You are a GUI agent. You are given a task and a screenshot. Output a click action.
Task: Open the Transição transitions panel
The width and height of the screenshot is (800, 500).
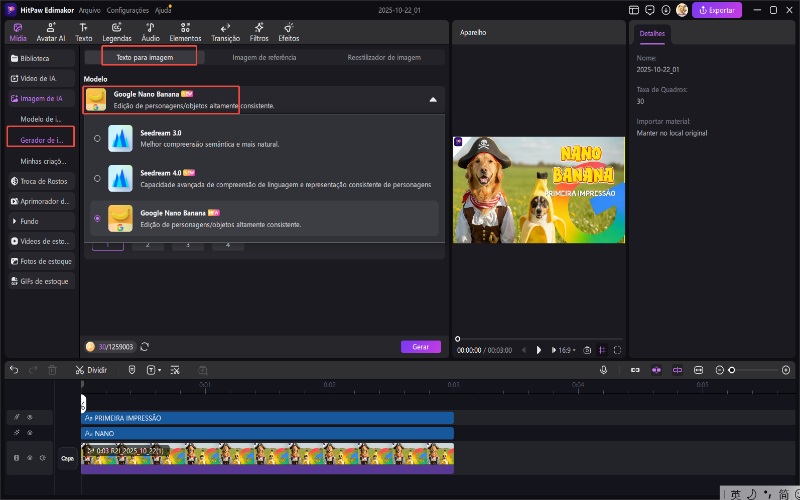pyautogui.click(x=225, y=31)
